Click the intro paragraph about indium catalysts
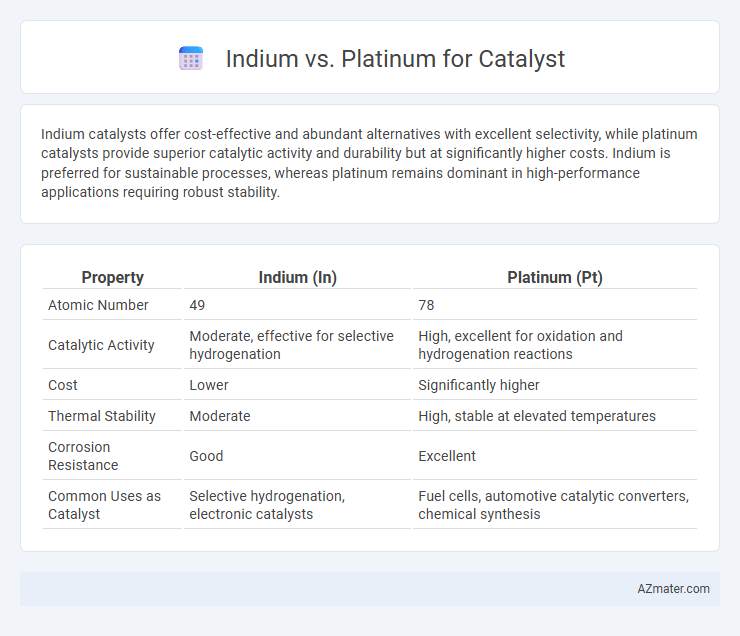740x636 pixels. tap(369, 163)
